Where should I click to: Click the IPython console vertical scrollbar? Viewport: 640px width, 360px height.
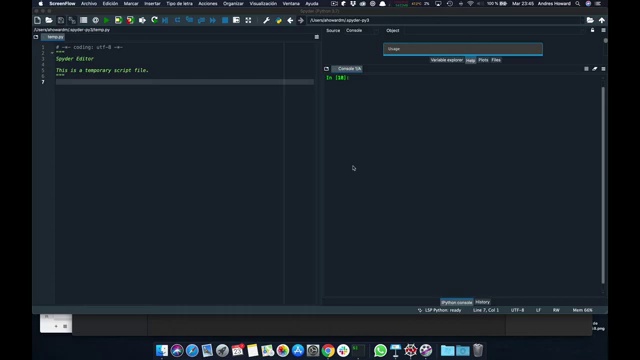pyautogui.click(x=603, y=184)
